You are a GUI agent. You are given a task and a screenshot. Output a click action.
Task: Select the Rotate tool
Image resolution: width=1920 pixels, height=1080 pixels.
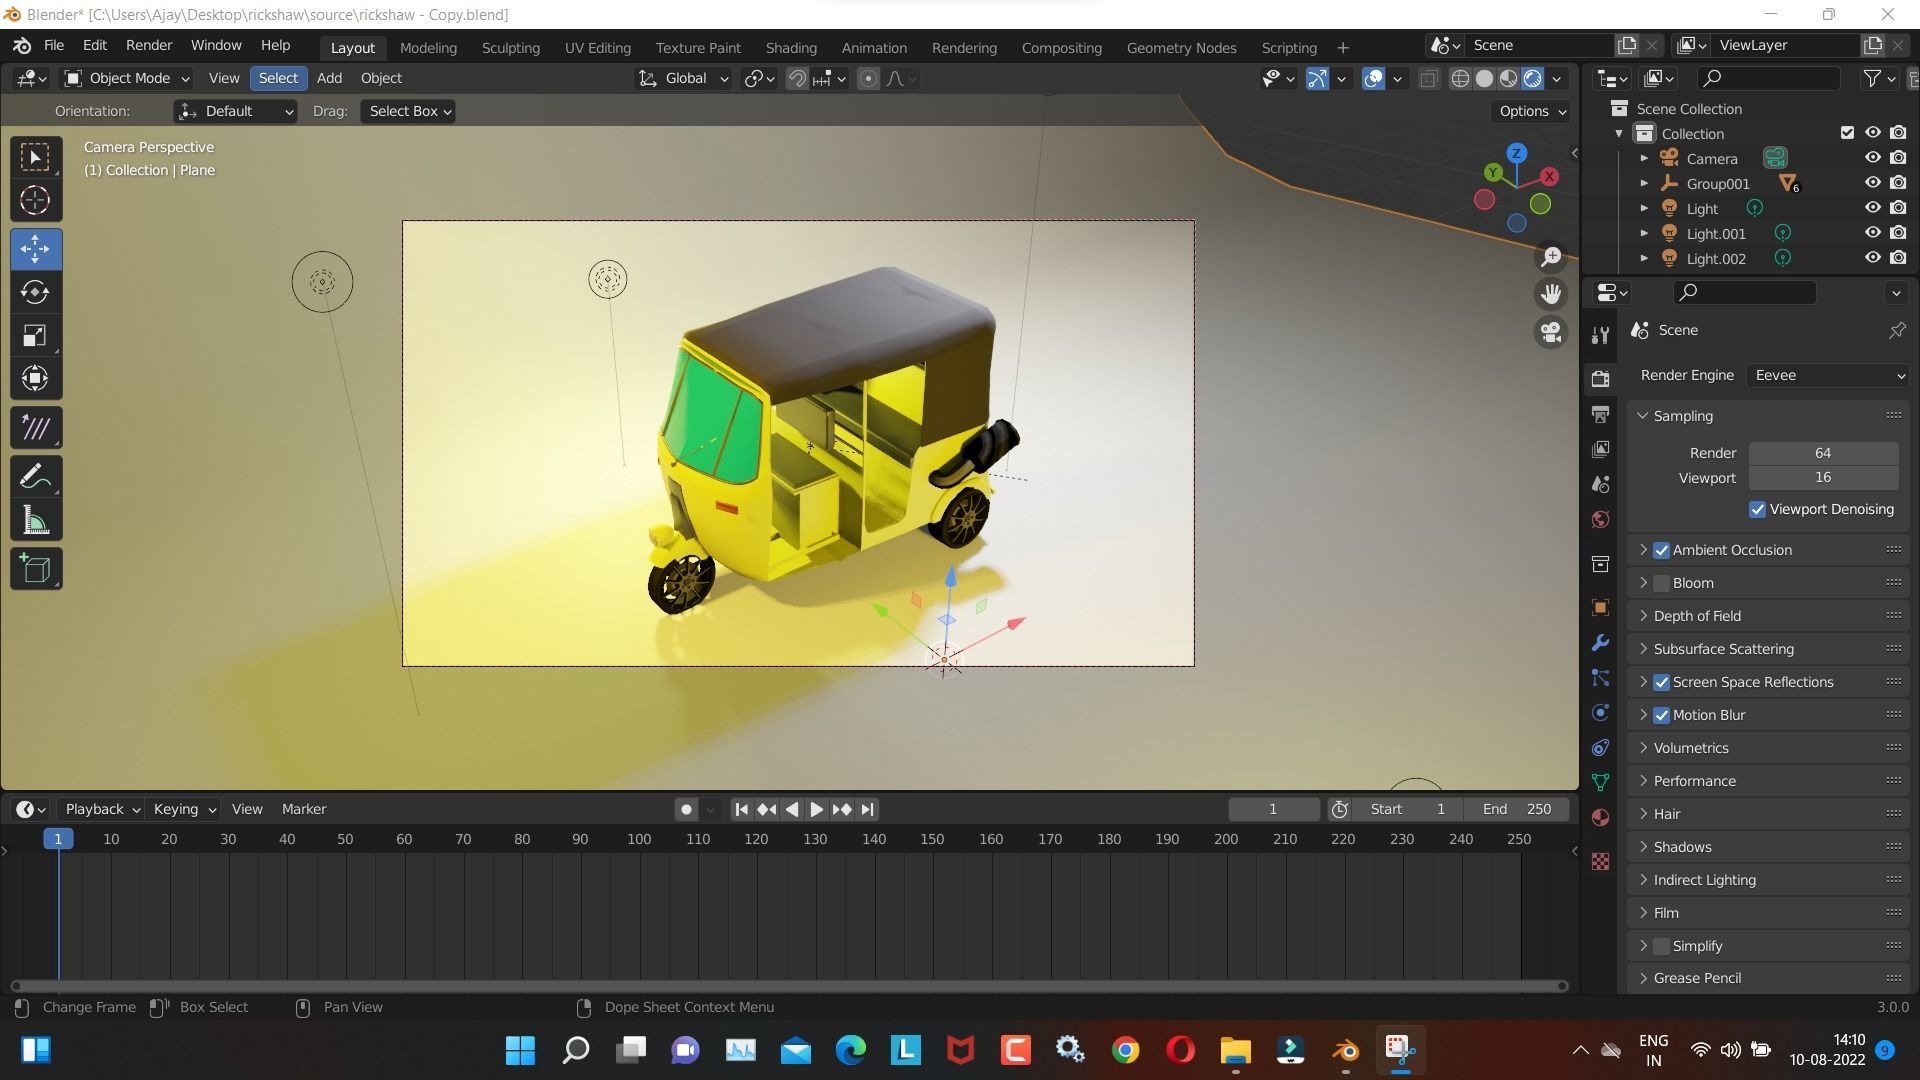[35, 292]
